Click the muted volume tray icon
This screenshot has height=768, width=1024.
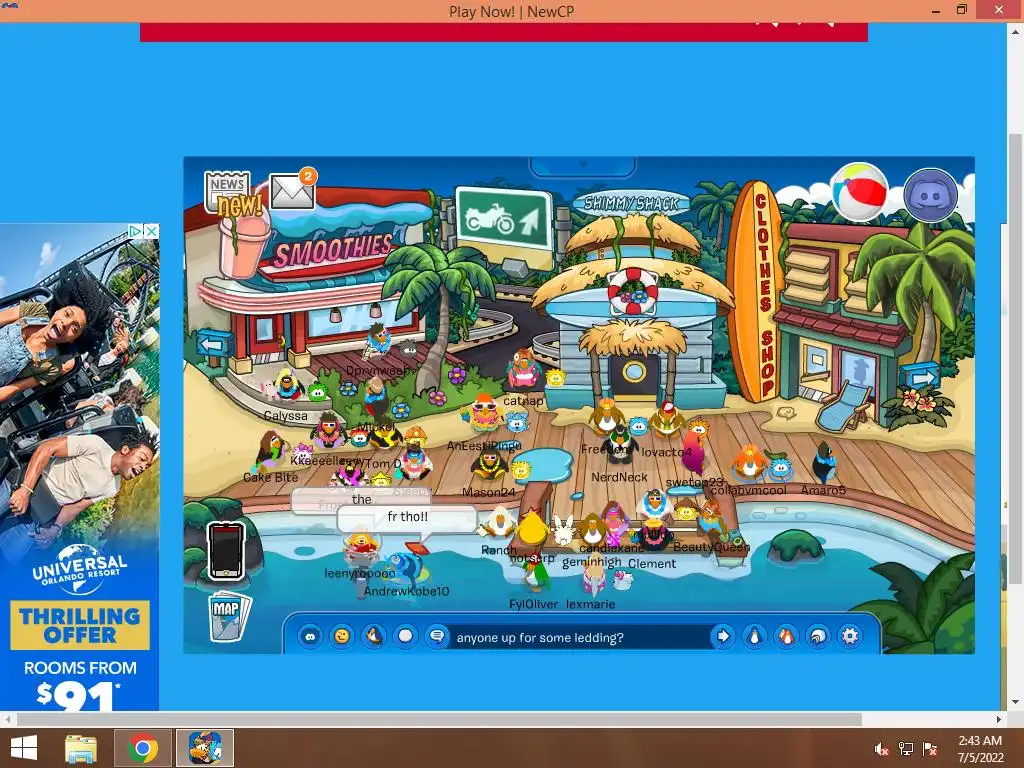tap(881, 749)
